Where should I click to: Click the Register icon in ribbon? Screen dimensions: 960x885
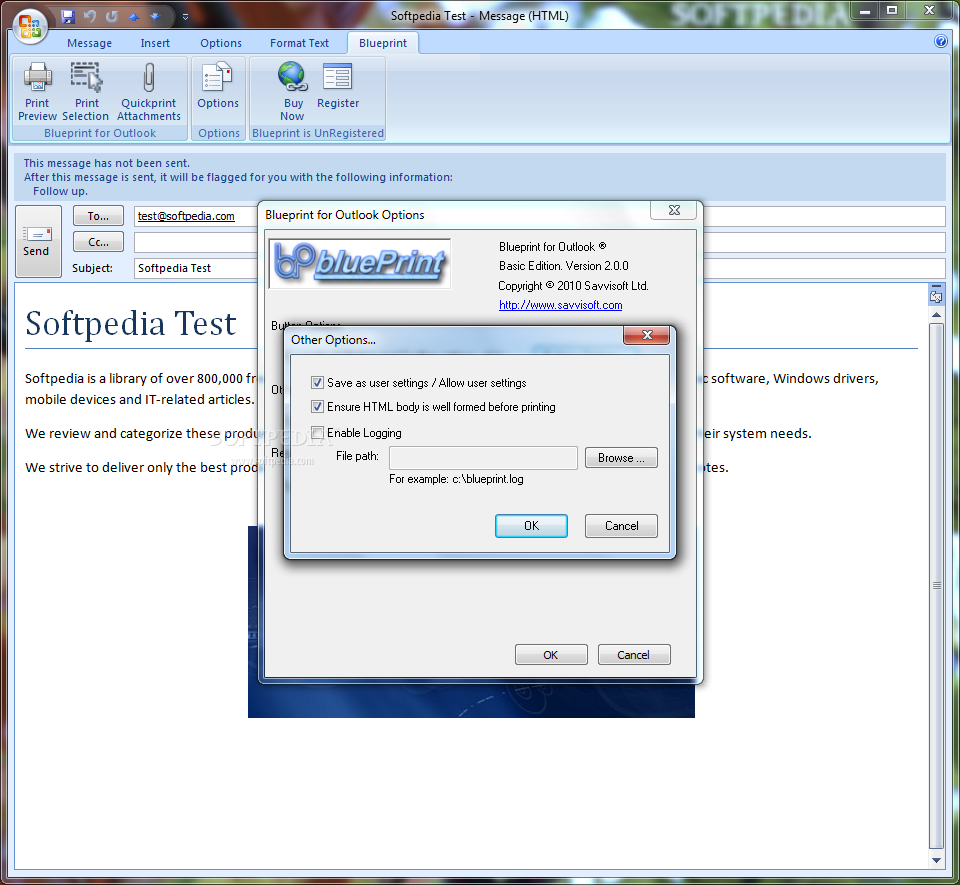click(x=338, y=86)
